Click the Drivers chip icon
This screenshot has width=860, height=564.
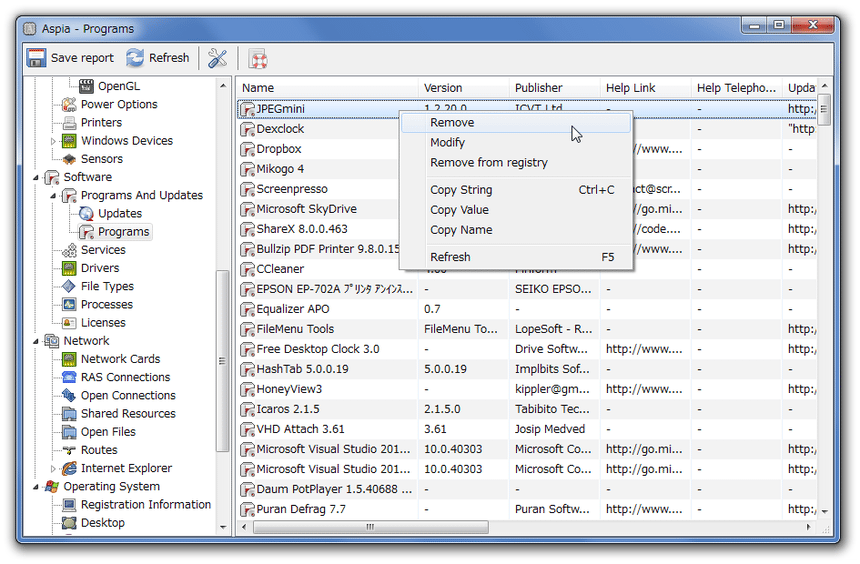[69, 268]
